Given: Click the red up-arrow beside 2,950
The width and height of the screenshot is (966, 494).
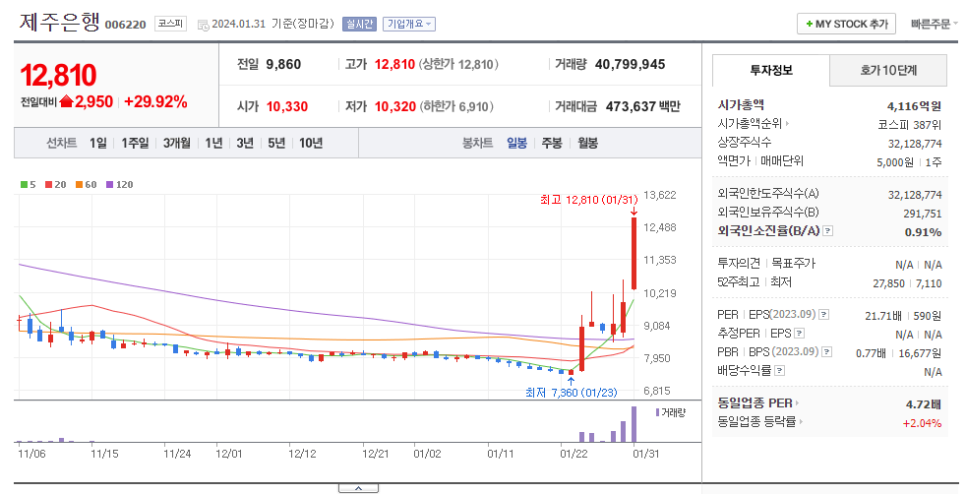Looking at the screenshot, I should tap(67, 102).
